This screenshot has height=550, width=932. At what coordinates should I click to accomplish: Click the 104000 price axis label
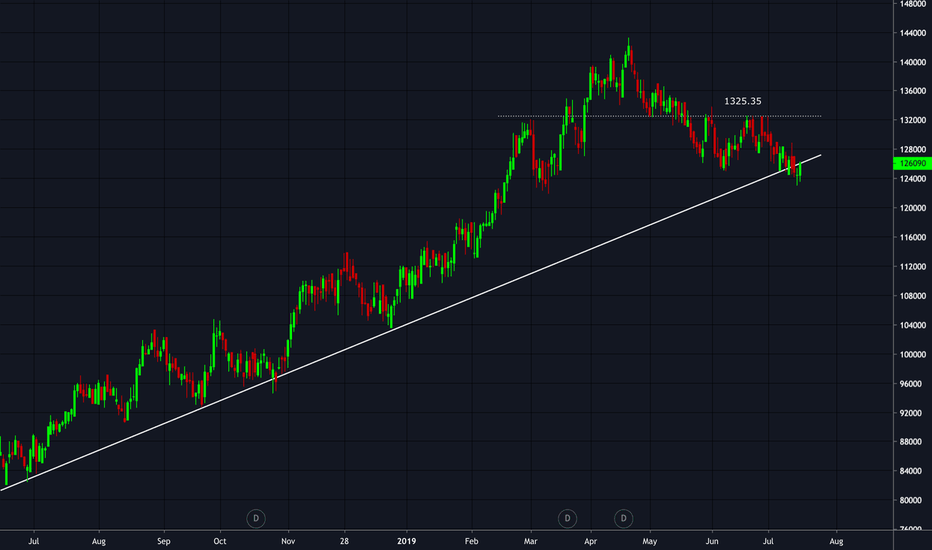pos(912,325)
